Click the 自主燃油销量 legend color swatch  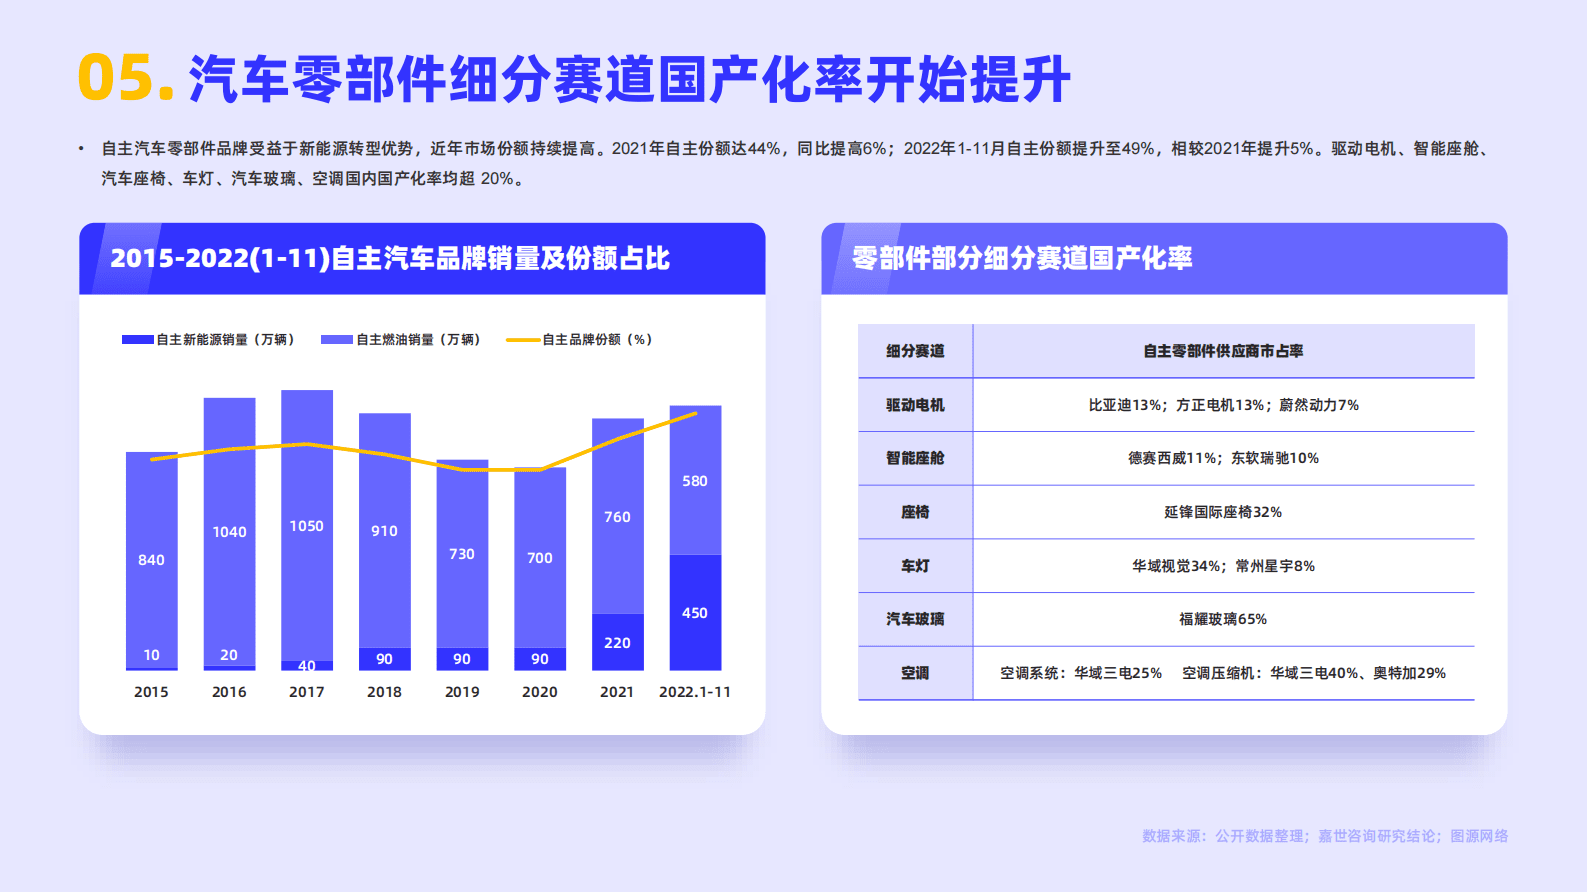[337, 340]
